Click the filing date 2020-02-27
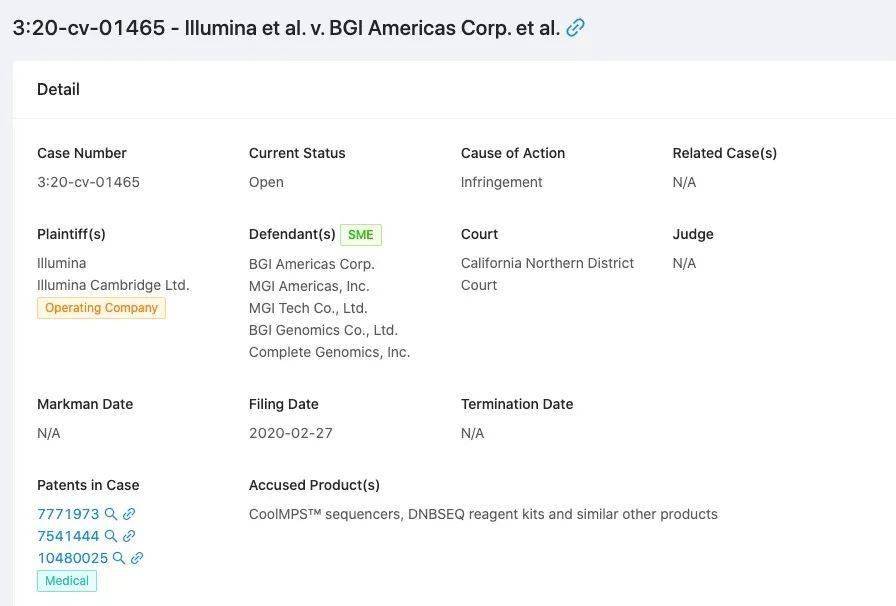The height and width of the screenshot is (606, 896). click(290, 433)
